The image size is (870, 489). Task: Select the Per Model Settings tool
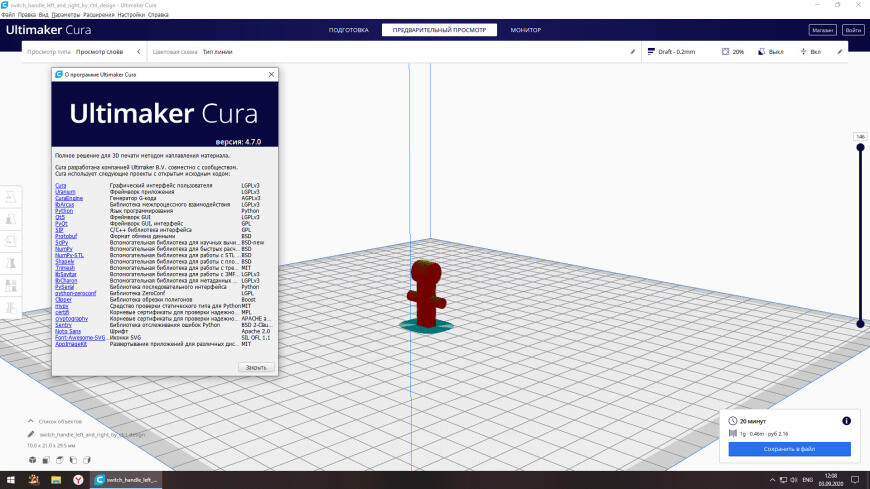(11, 285)
